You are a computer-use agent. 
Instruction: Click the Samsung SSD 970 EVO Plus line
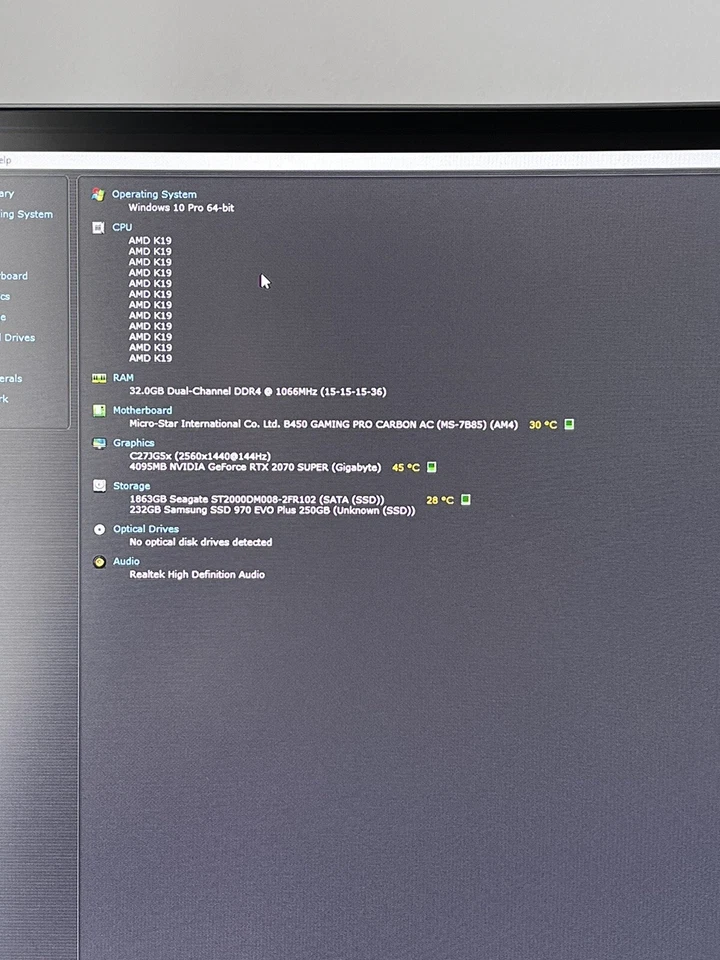tap(272, 510)
